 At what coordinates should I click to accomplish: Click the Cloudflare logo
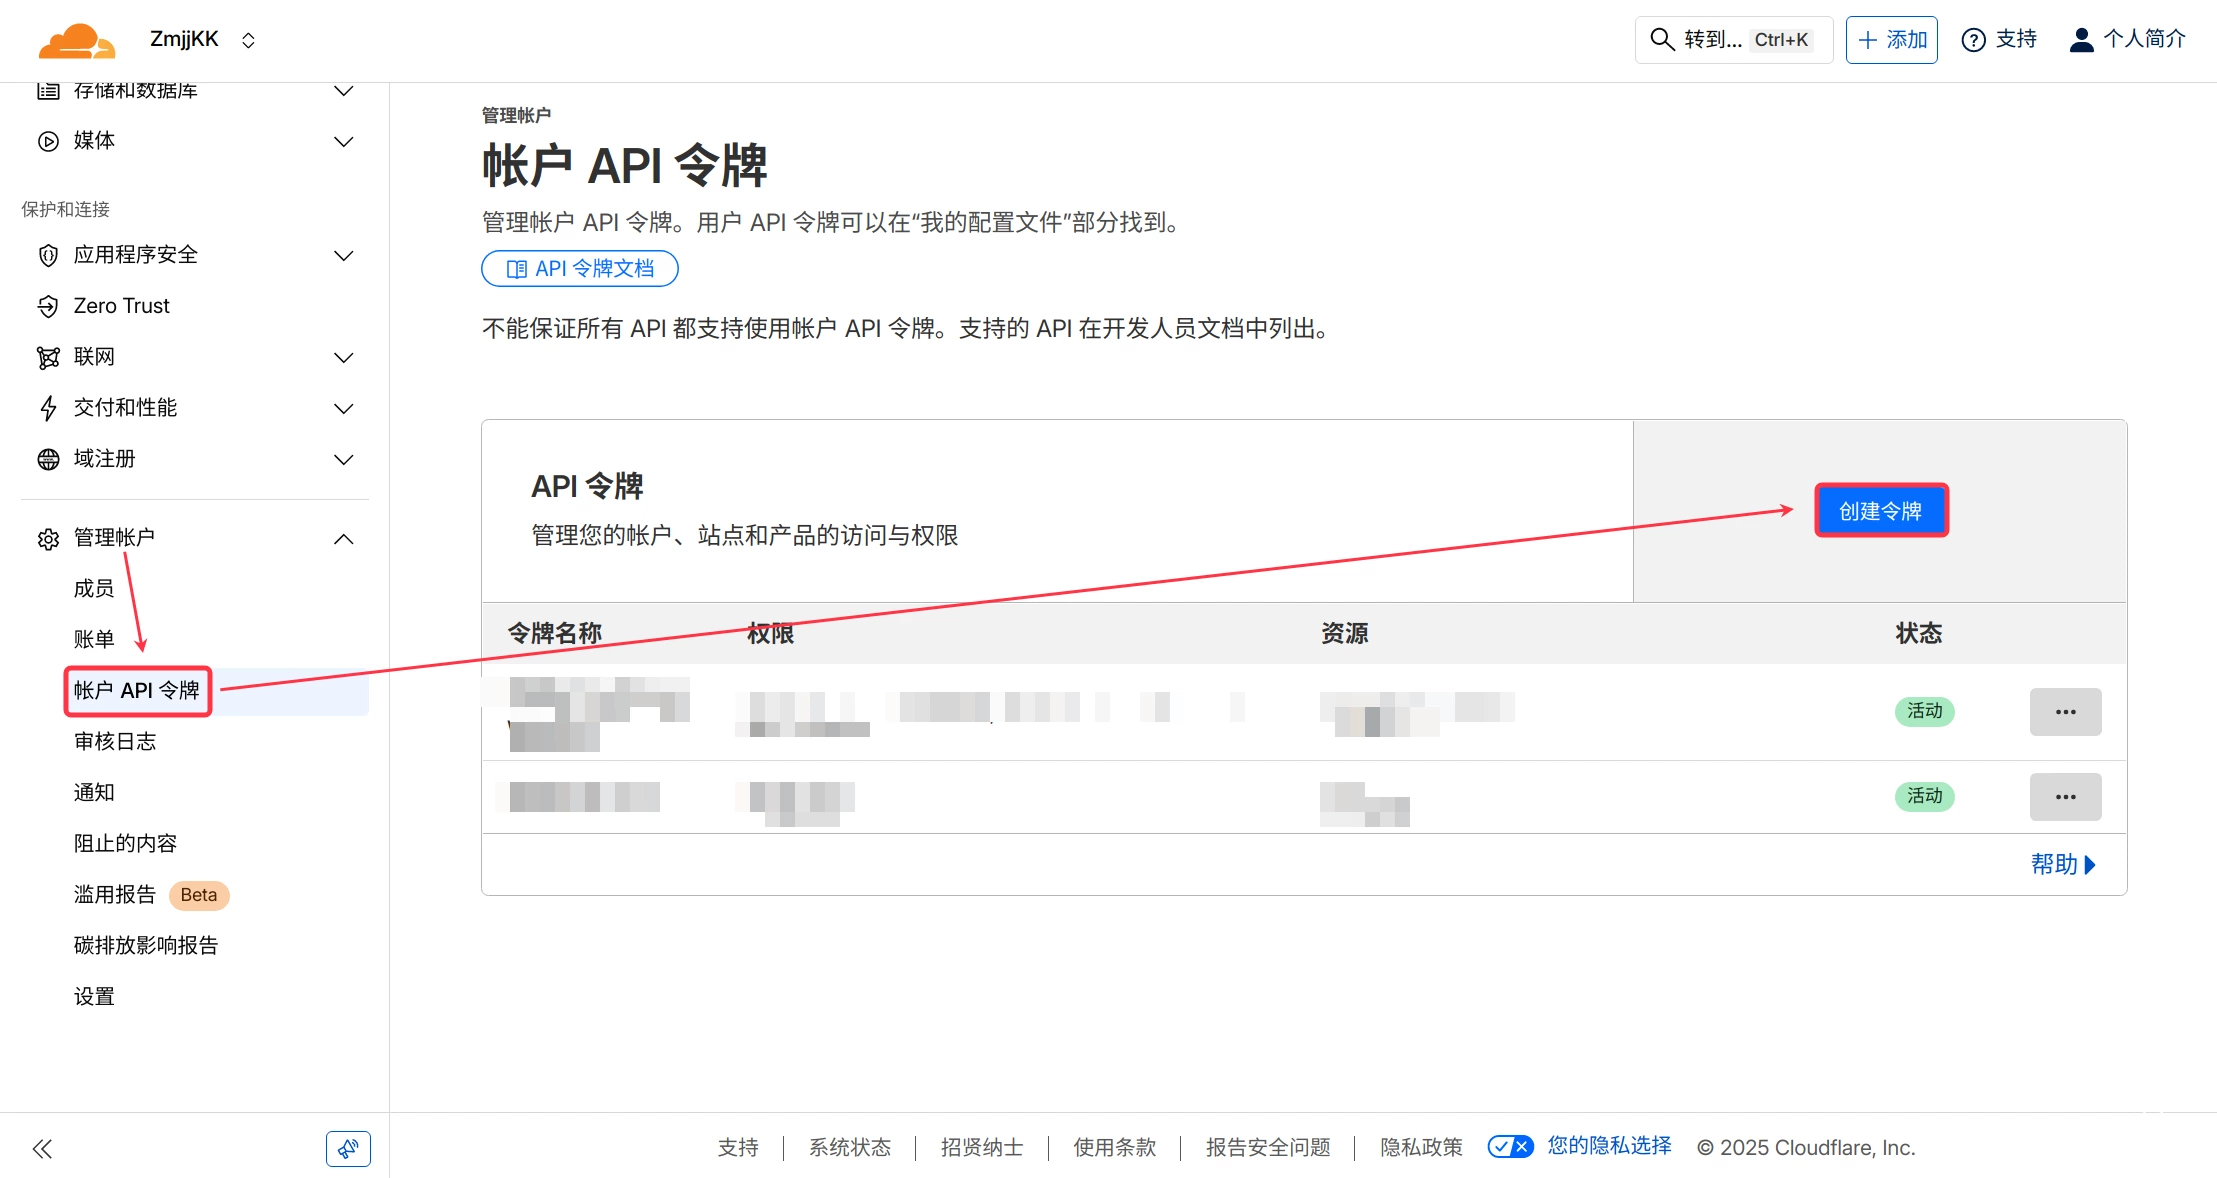click(75, 38)
